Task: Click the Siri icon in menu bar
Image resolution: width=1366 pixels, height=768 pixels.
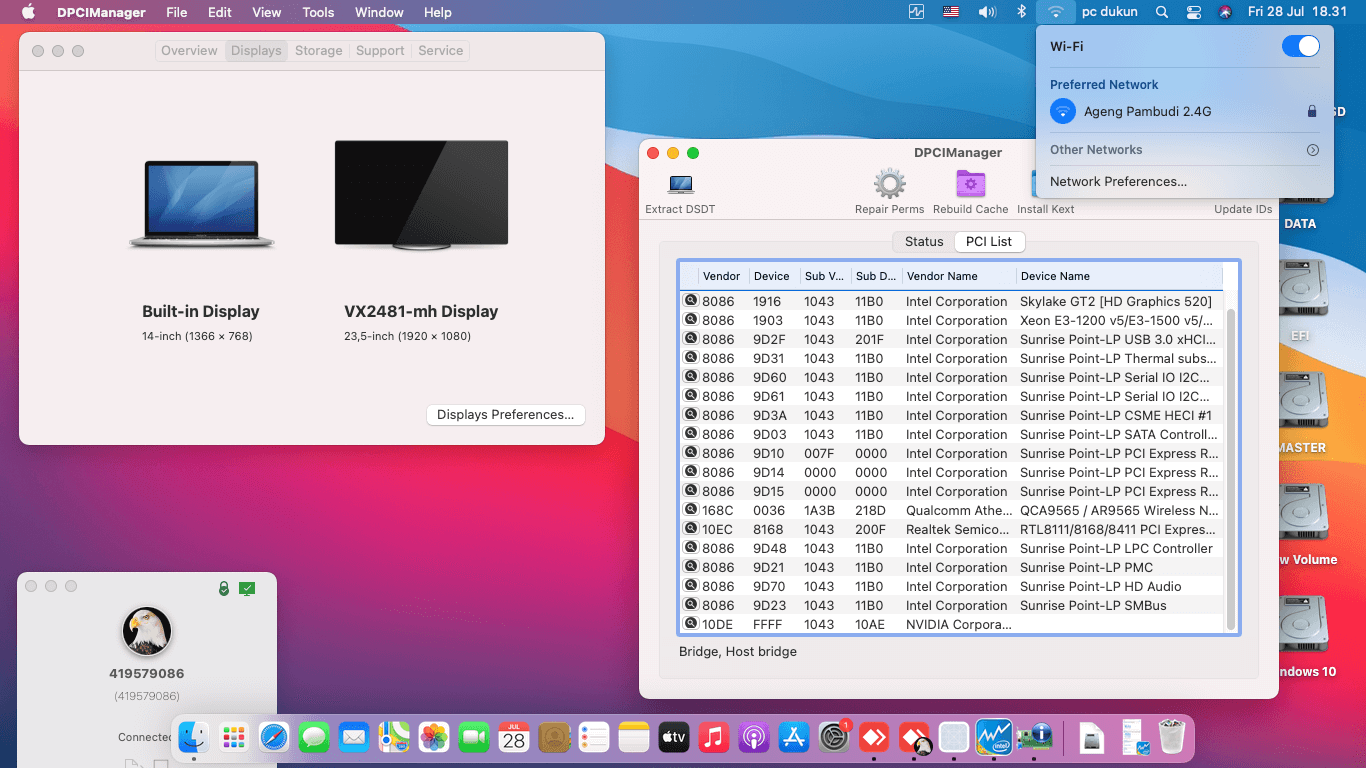Action: [x=1225, y=12]
